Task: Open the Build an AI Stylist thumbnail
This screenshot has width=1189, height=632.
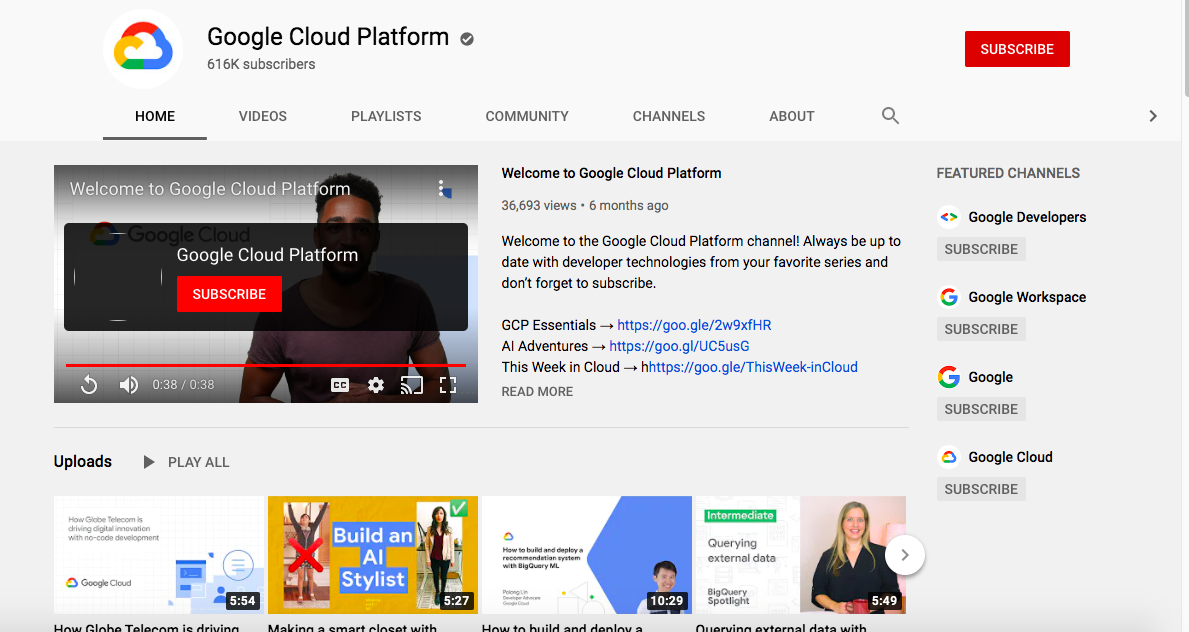Action: (x=372, y=555)
